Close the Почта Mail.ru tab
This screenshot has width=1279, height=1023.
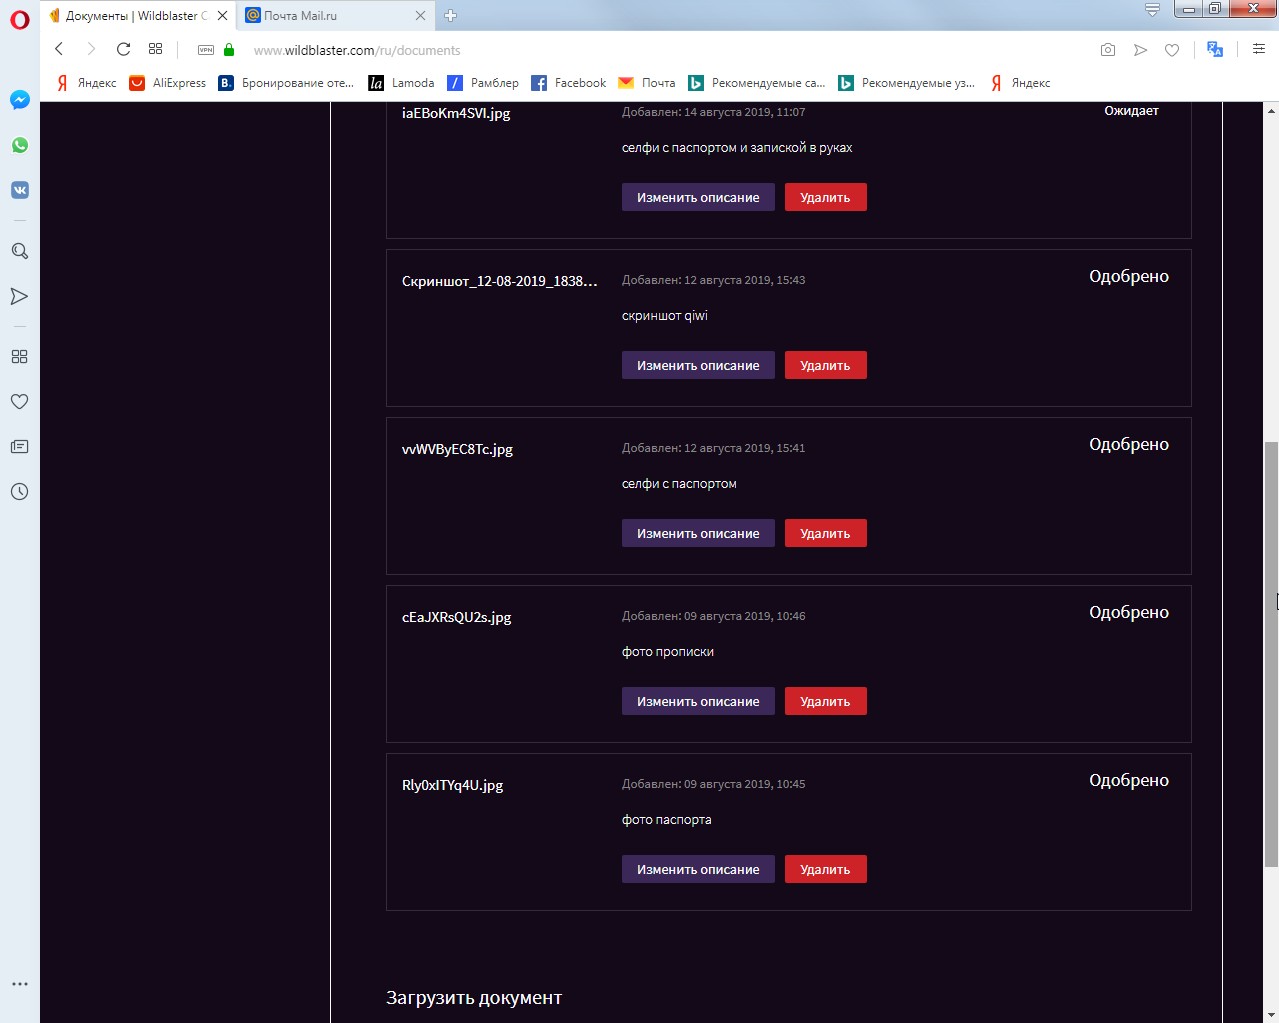click(420, 16)
